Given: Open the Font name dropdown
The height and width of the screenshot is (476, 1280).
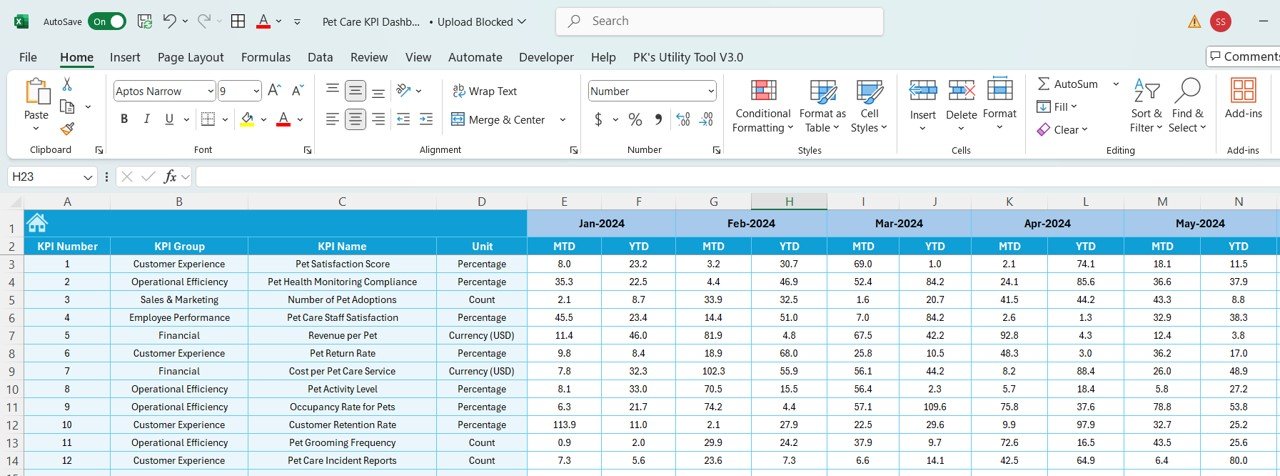Looking at the screenshot, I should (209, 91).
